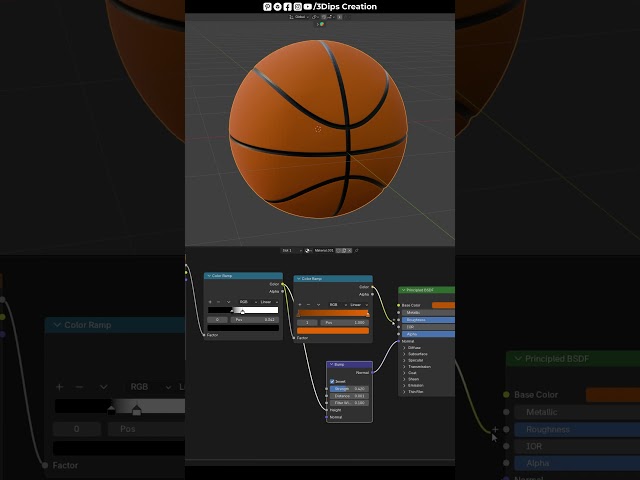Expand the Transmission panel in Principled BSDF

(404, 367)
